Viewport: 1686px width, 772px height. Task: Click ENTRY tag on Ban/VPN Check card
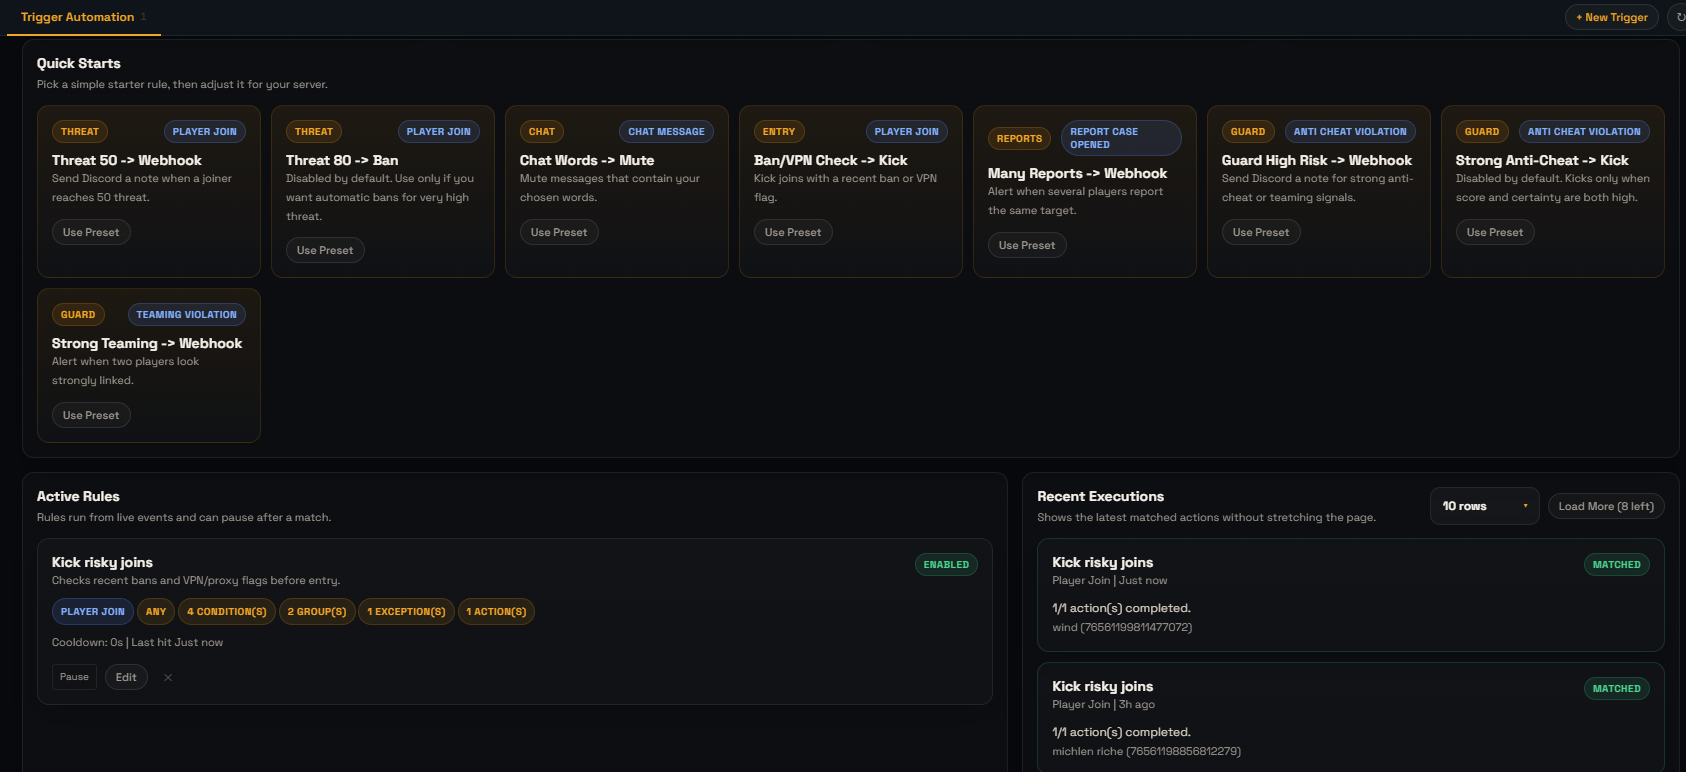[779, 131]
